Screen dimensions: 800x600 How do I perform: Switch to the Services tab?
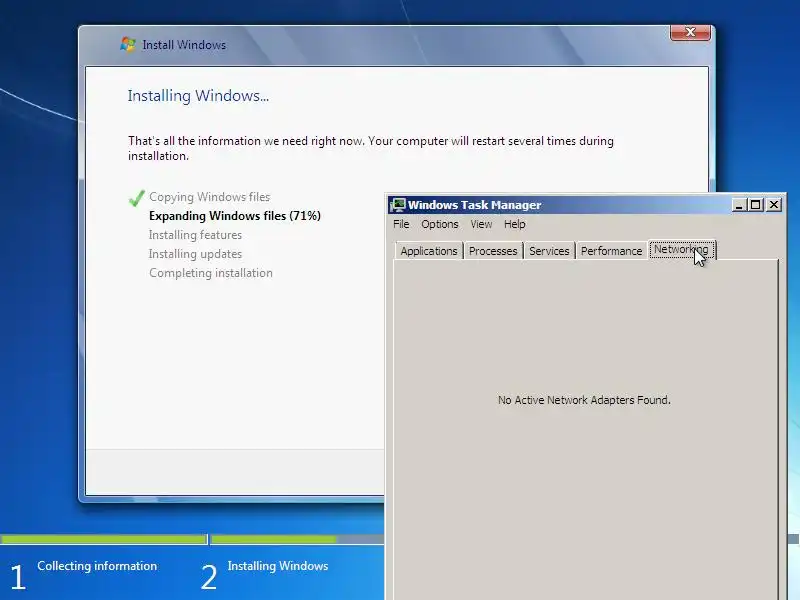coord(549,251)
